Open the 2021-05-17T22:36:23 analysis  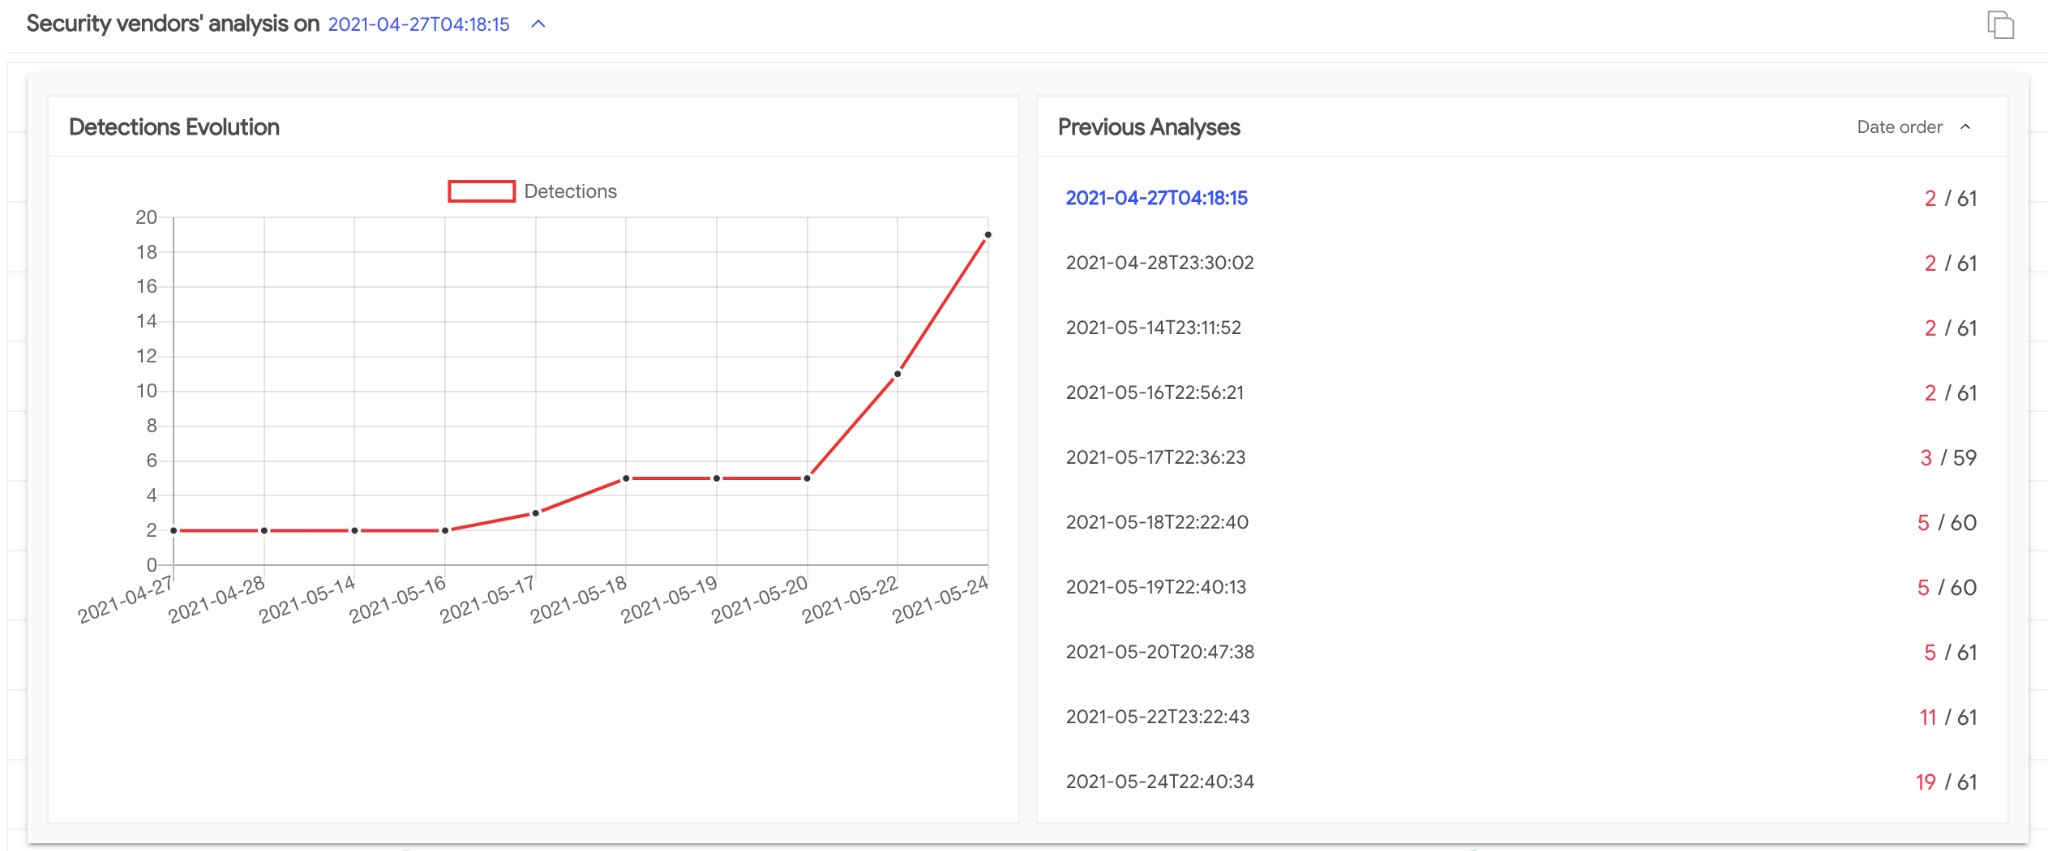1155,458
